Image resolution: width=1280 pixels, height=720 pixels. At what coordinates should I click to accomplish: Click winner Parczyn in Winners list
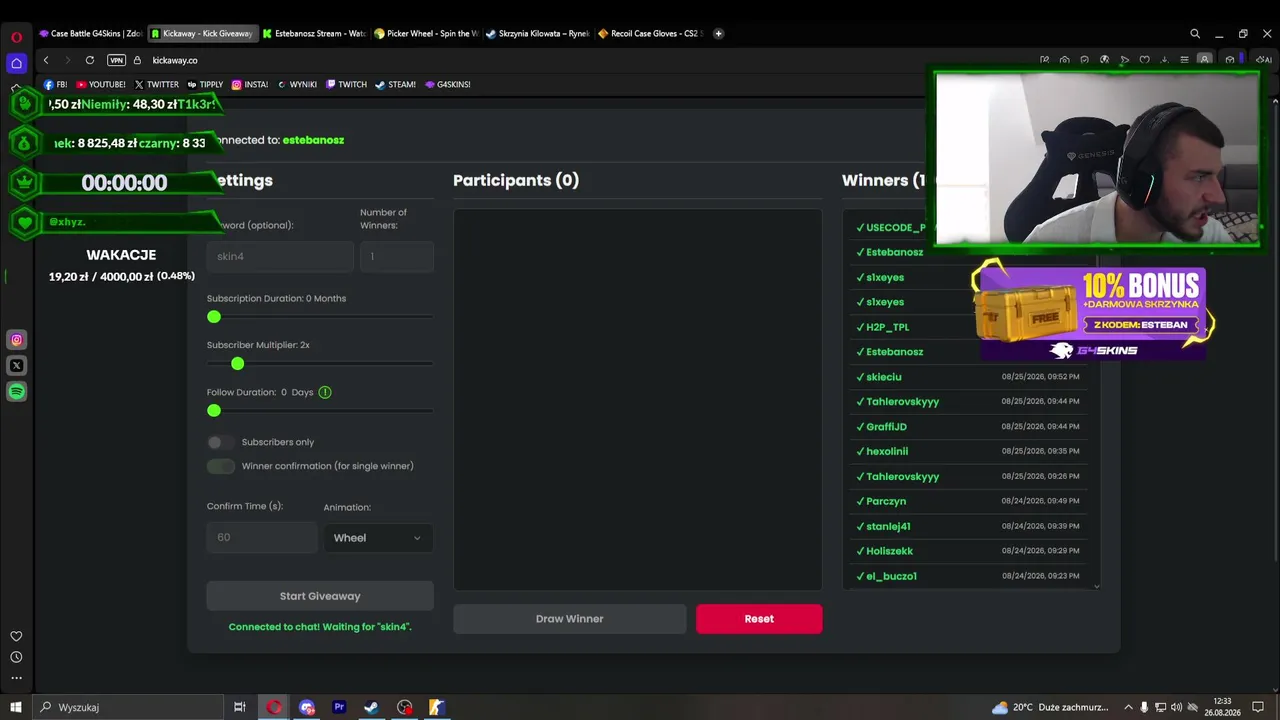click(886, 501)
